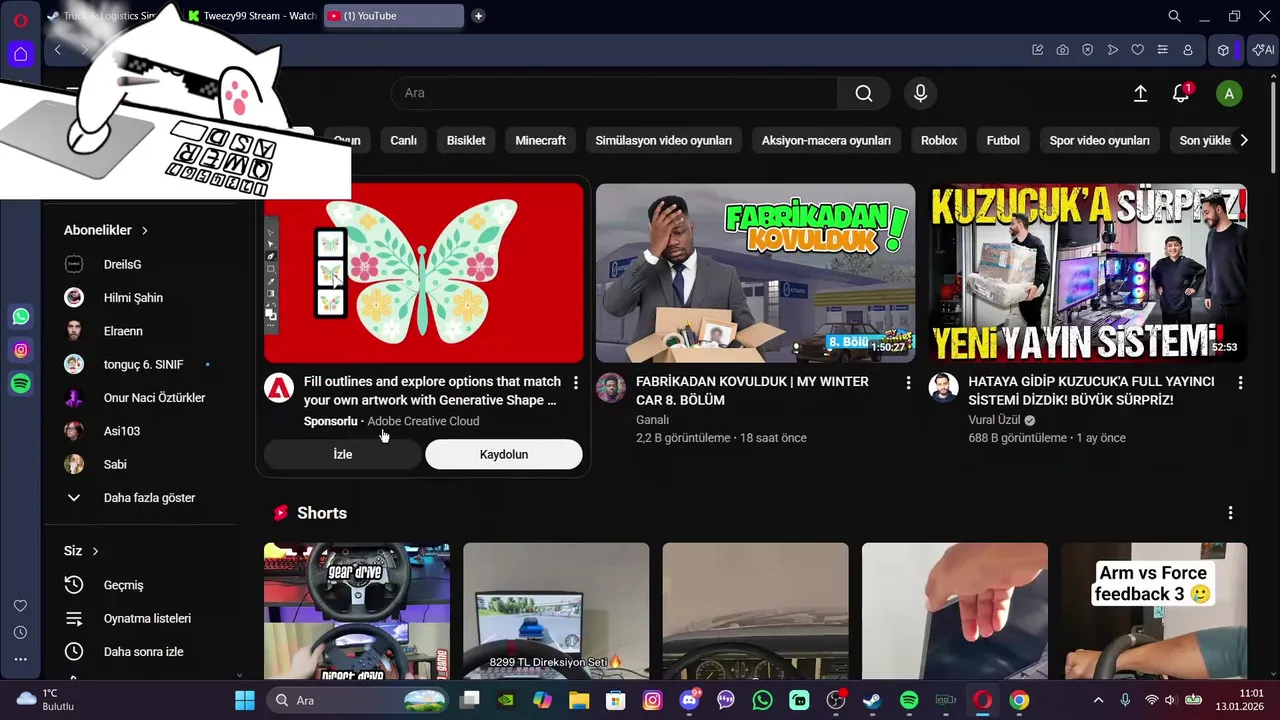Select Spor video oyunları chip
The height and width of the screenshot is (720, 1280).
pyautogui.click(x=1099, y=141)
